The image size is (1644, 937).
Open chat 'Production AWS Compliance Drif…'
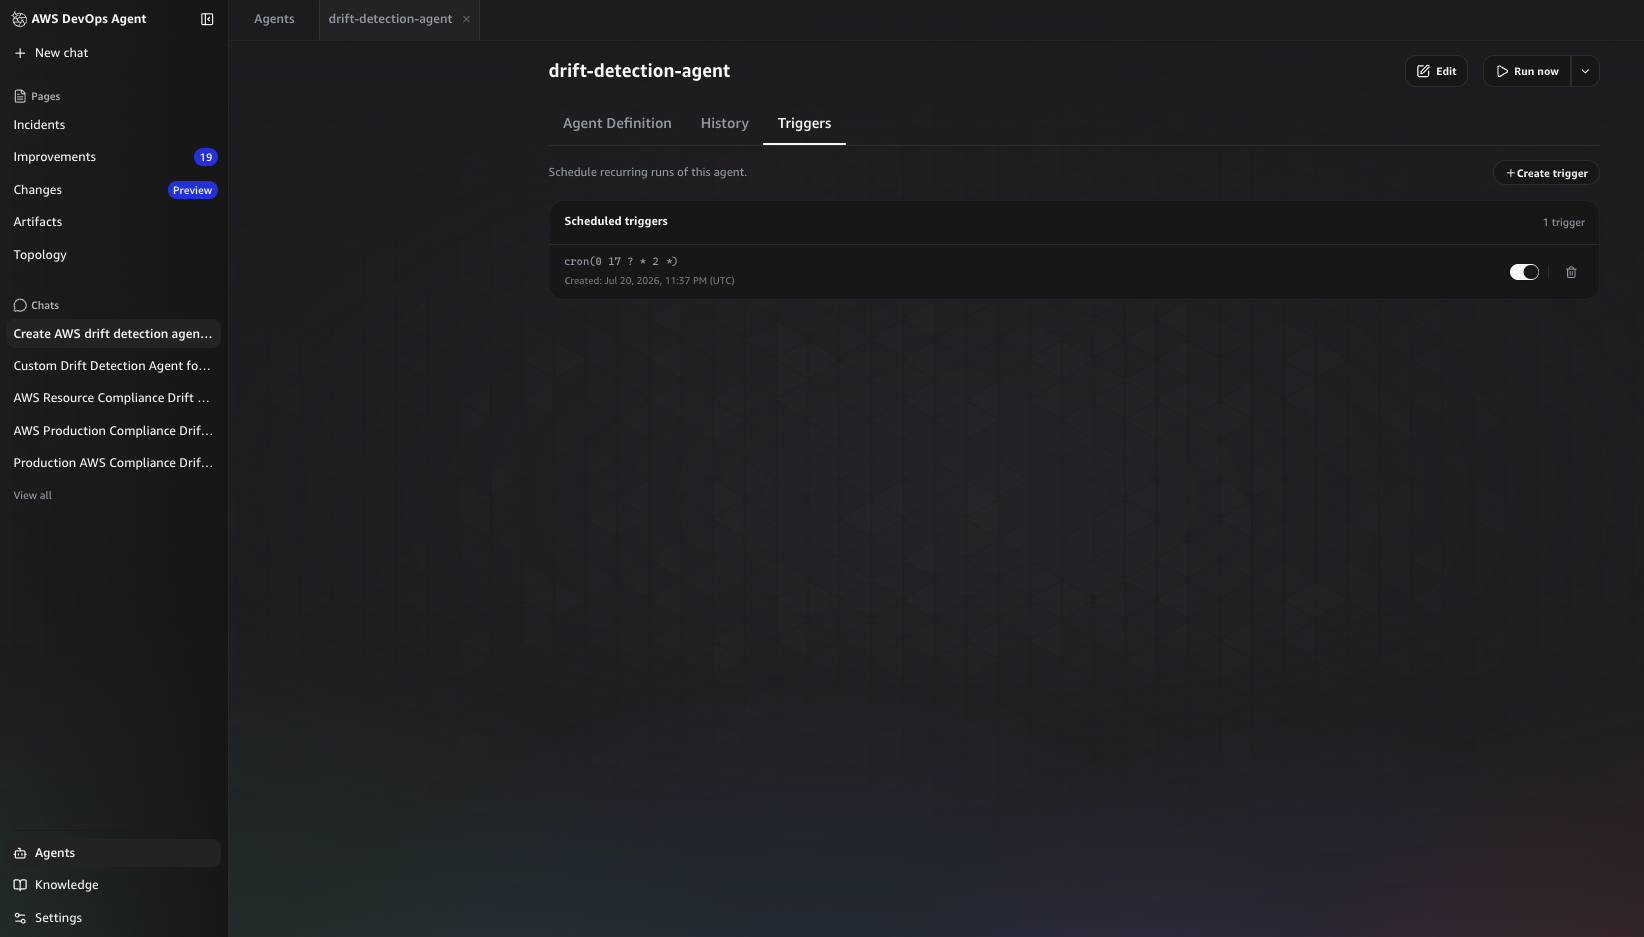113,463
